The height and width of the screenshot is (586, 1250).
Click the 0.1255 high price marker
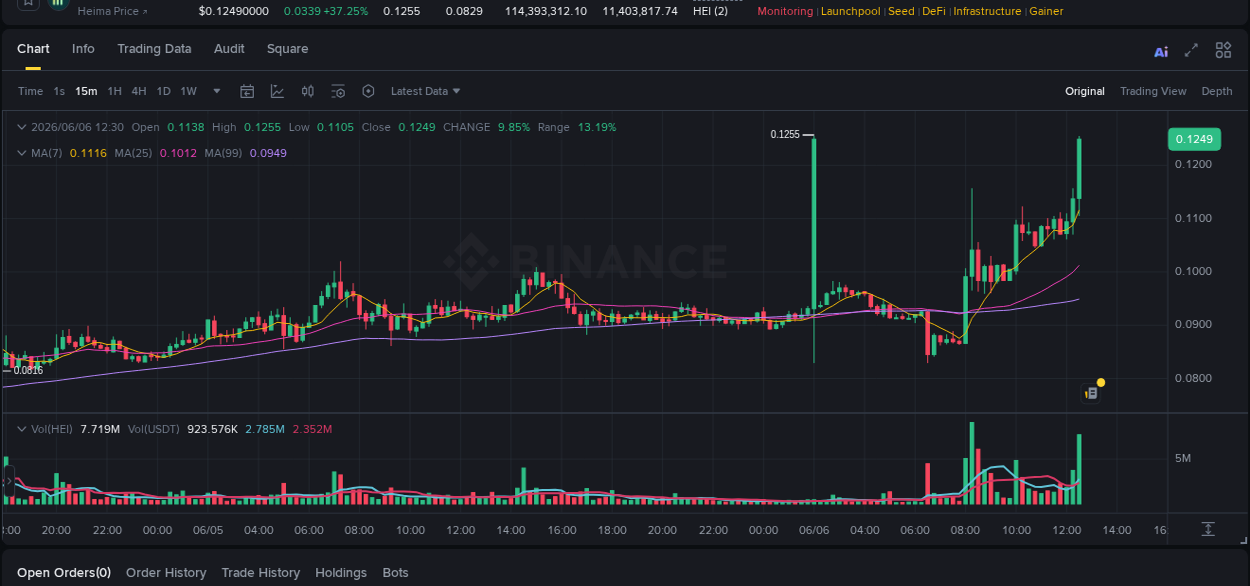pyautogui.click(x=785, y=134)
